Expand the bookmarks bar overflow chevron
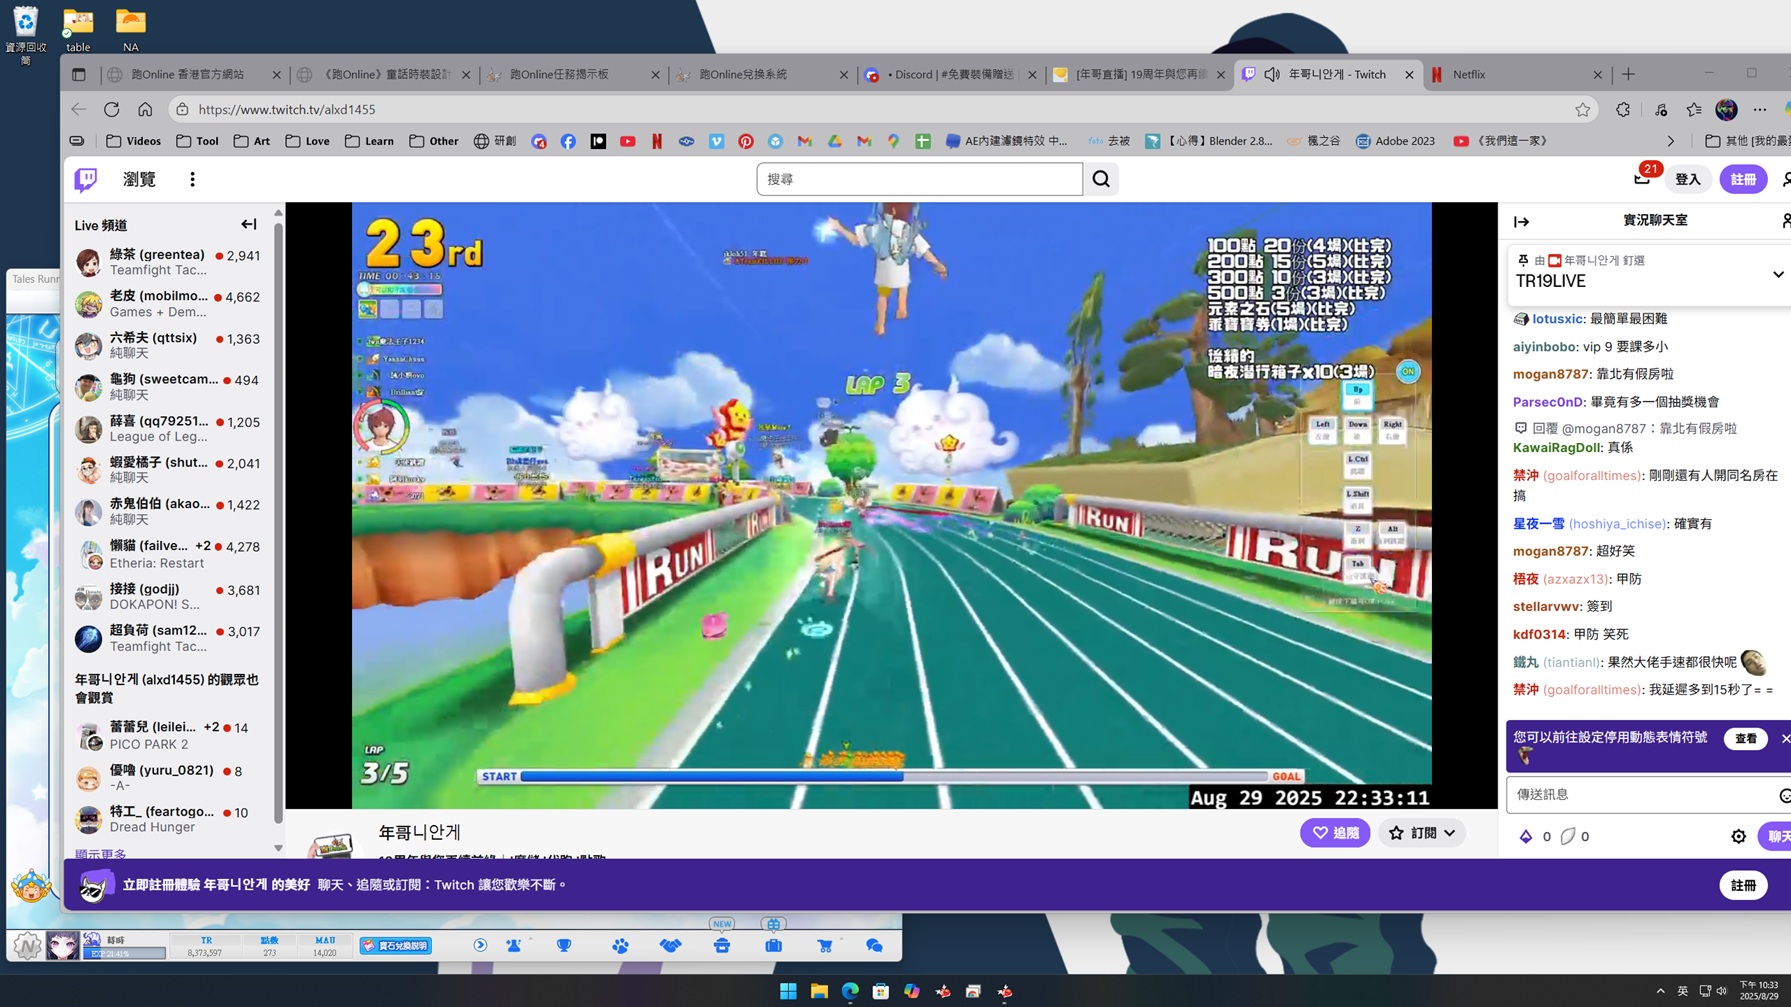Viewport: 1791px width, 1007px height. coord(1670,141)
